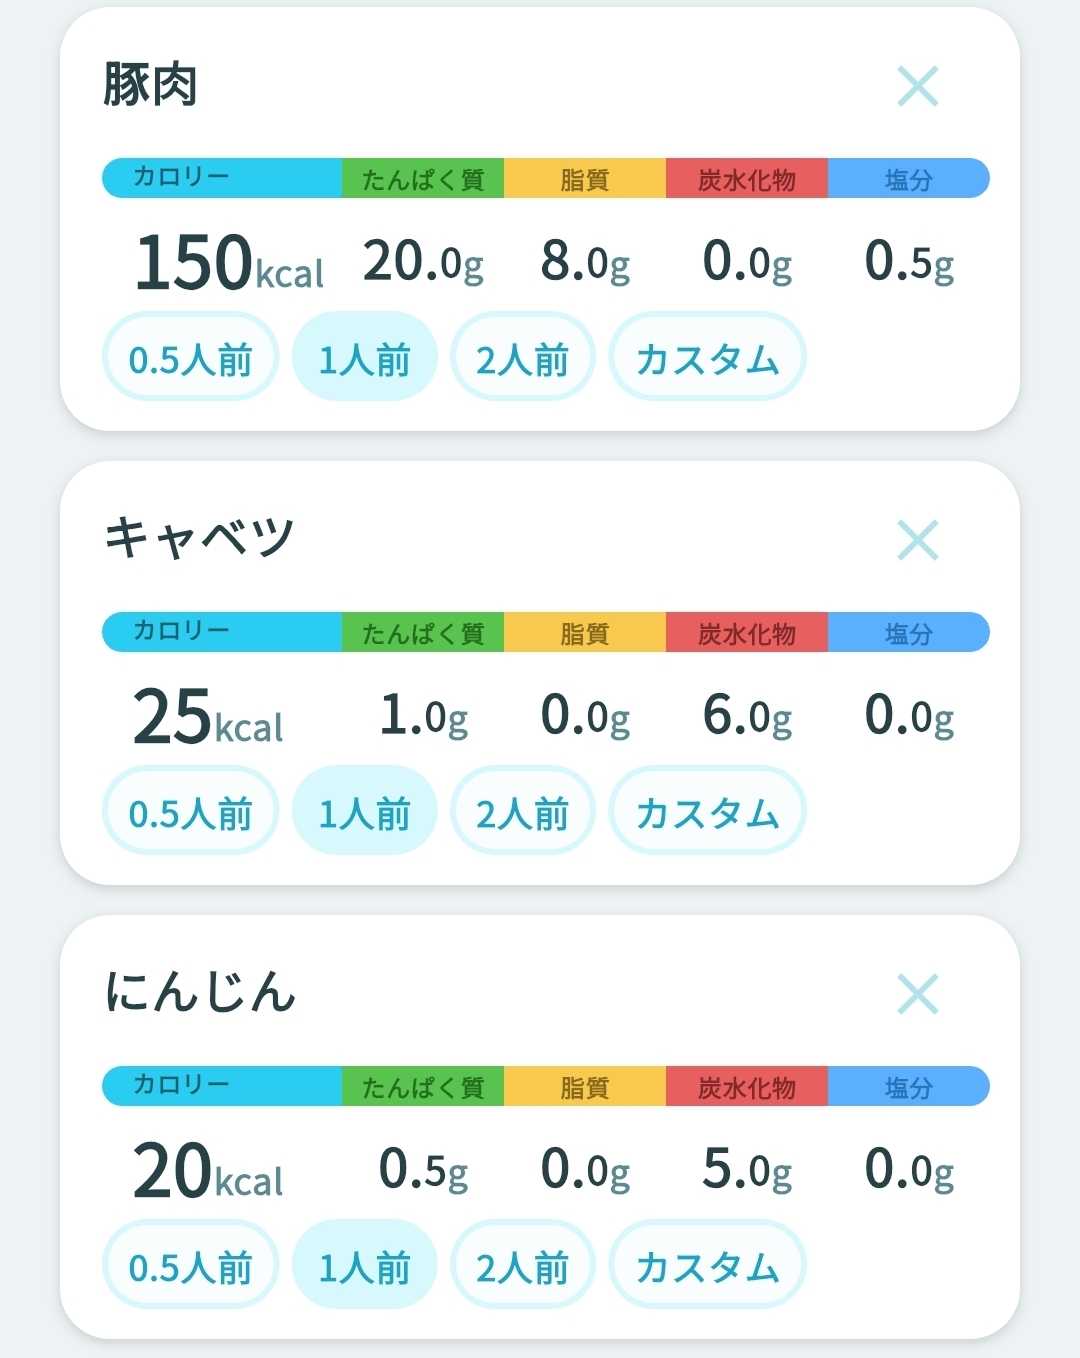Remove the 豚肉 card with its X icon
Image resolution: width=1080 pixels, height=1358 pixels.
click(918, 86)
